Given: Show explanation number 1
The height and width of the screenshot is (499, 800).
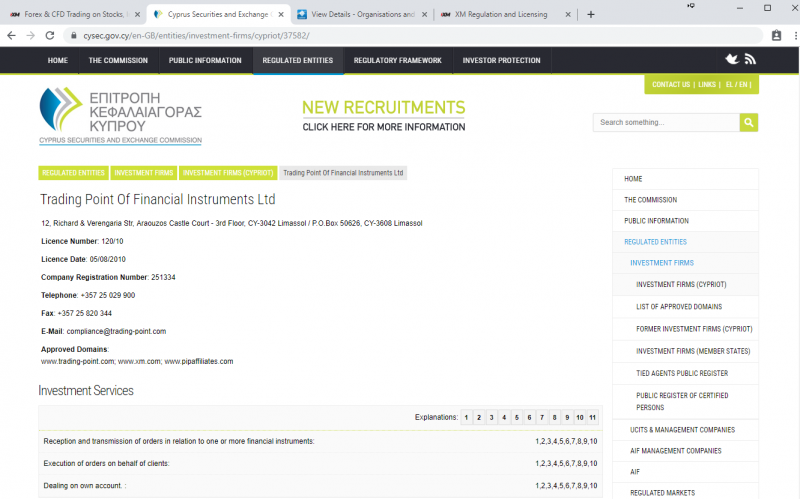Looking at the screenshot, I should point(466,417).
